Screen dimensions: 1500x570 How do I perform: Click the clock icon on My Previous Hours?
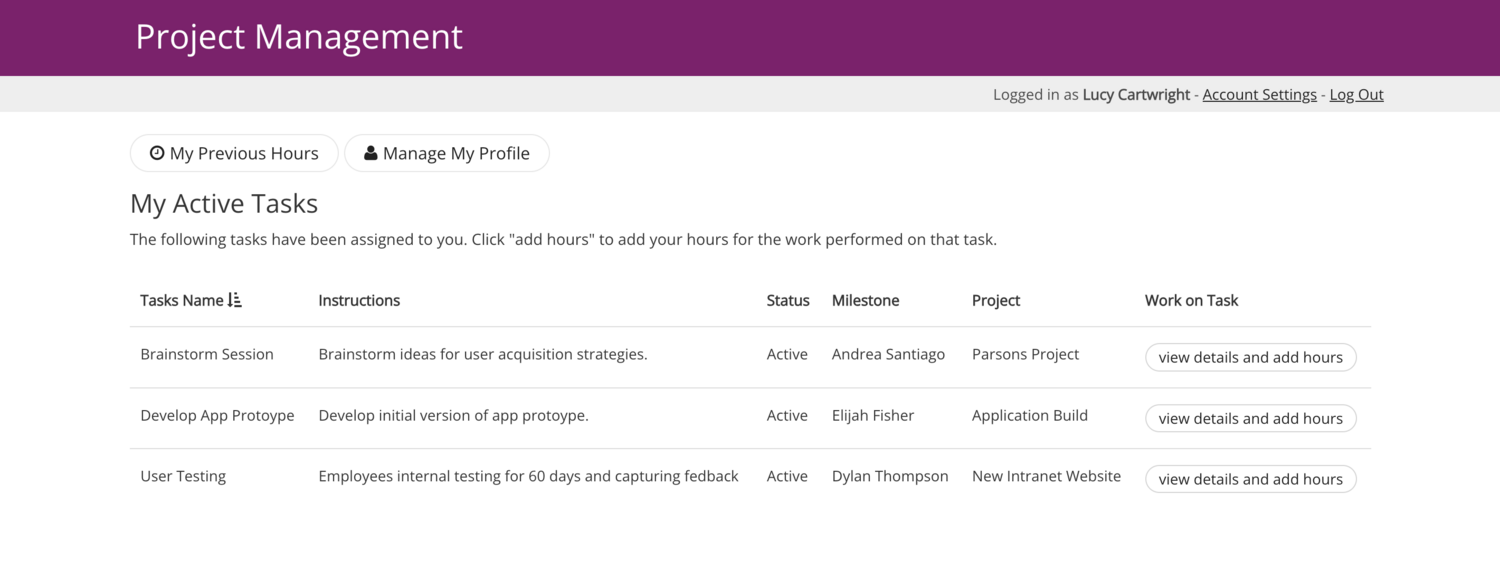click(x=157, y=153)
